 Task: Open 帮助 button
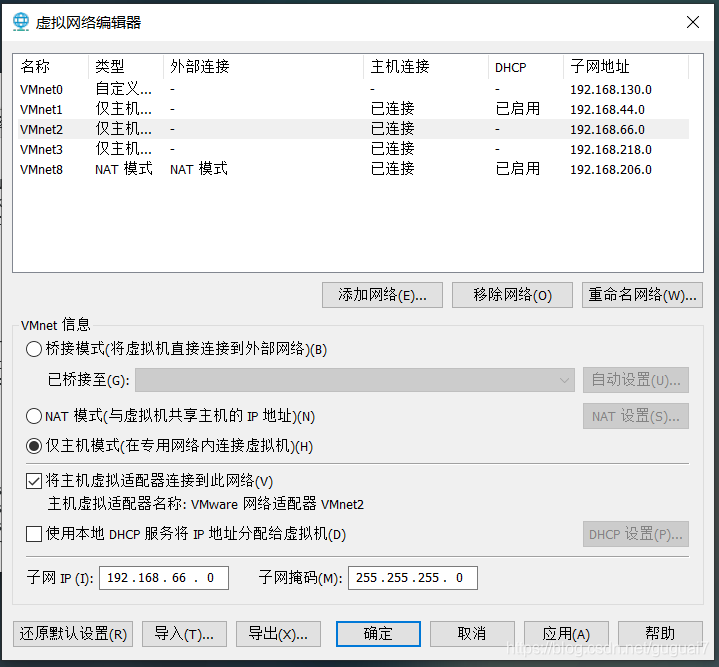(660, 634)
